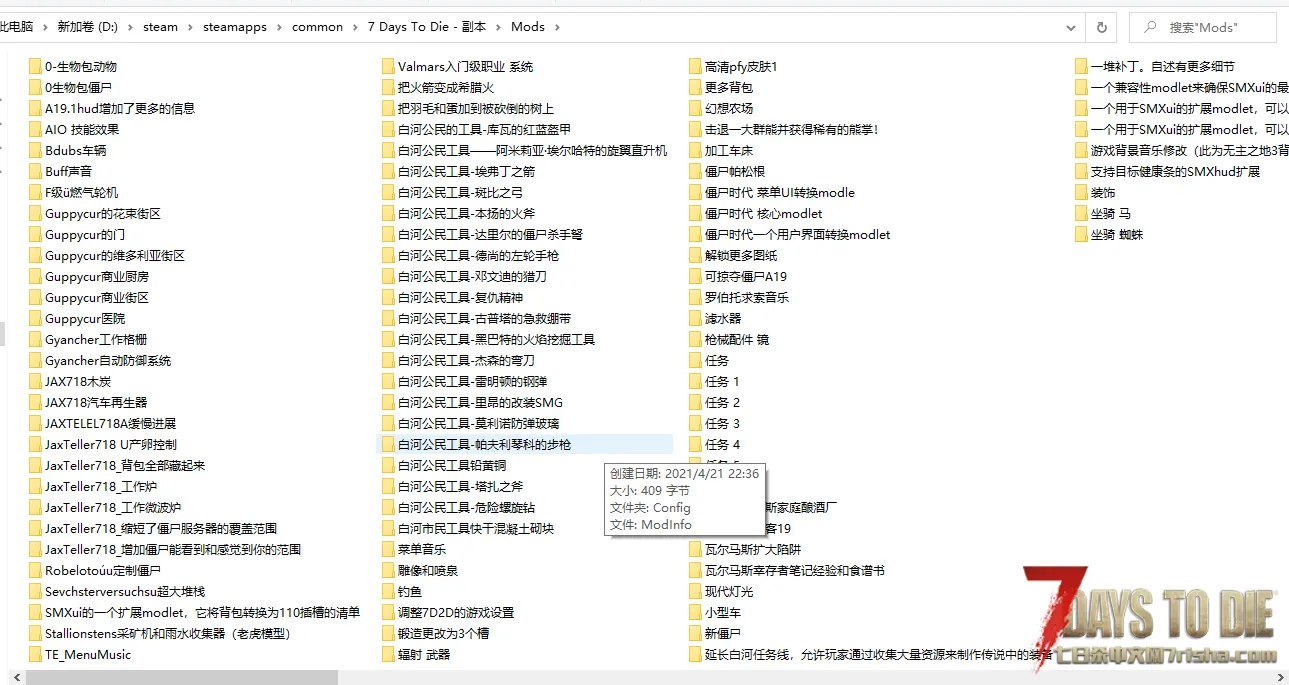Select the folder '锻造更改为3个槽'
The image size is (1289, 685).
[x=435, y=634]
